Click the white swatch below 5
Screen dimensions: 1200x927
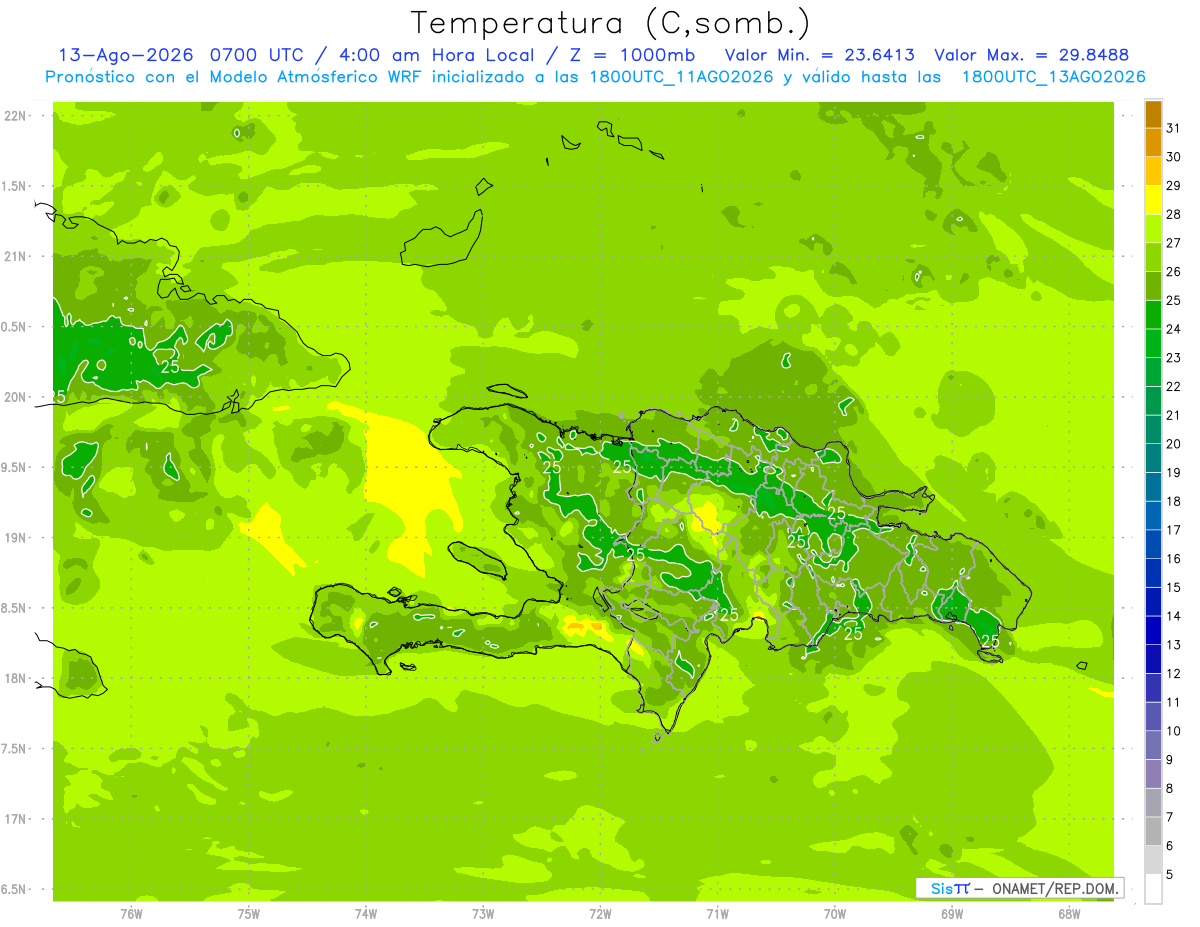1153,889
